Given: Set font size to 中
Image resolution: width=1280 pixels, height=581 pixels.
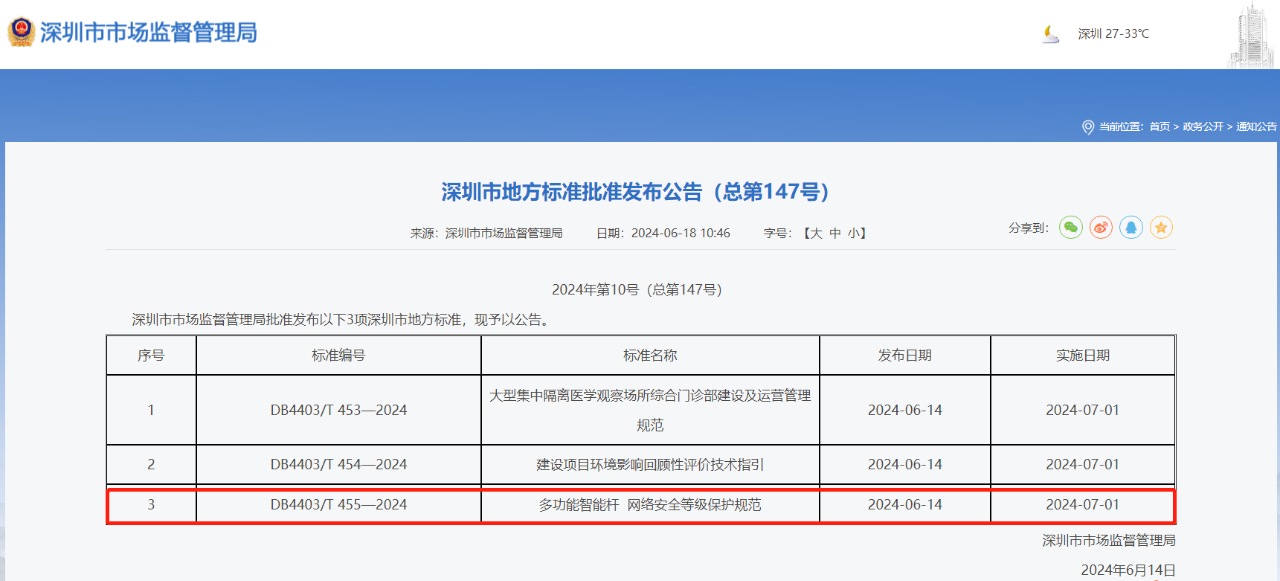Looking at the screenshot, I should coord(835,233).
